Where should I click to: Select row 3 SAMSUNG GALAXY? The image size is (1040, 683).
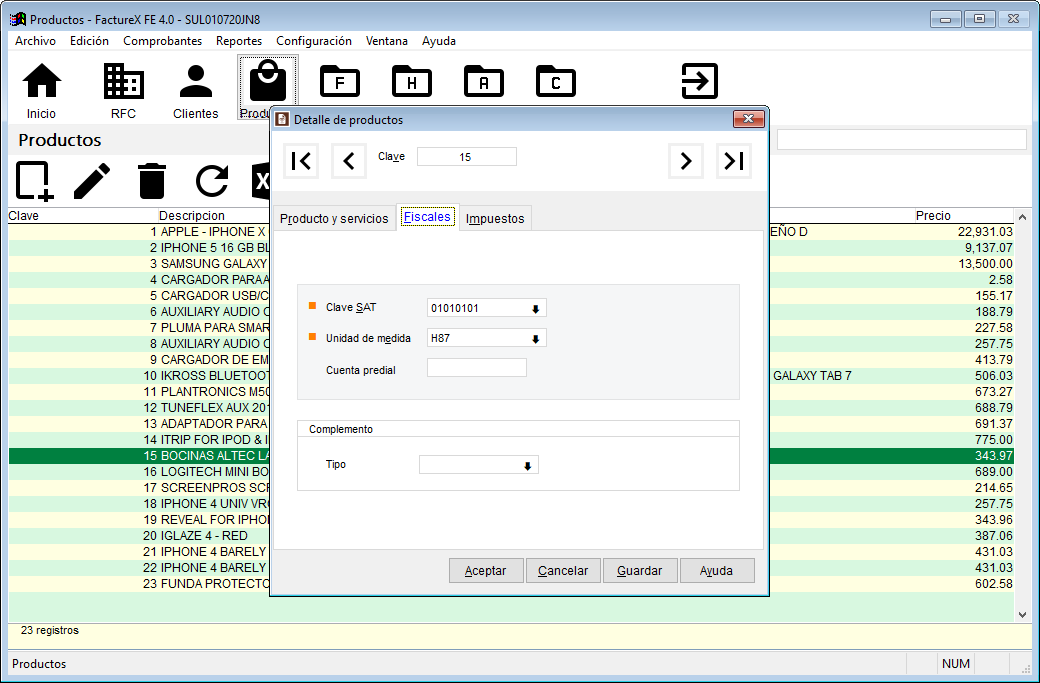[511, 264]
